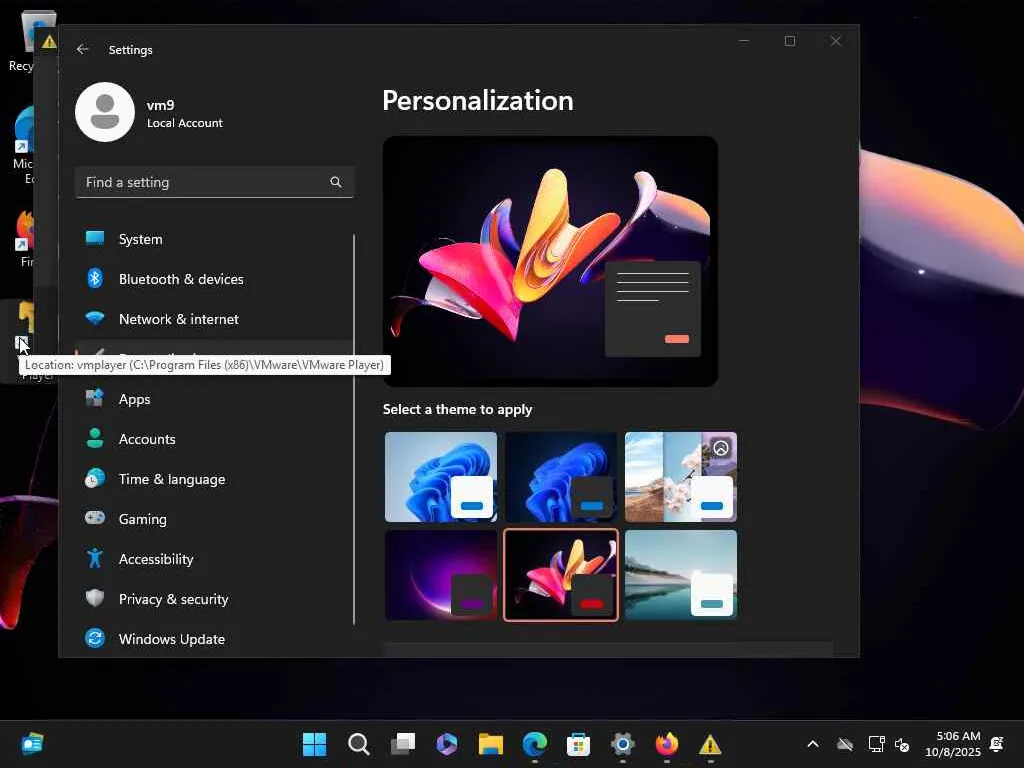The height and width of the screenshot is (768, 1024).
Task: Select the purple Glow theme thumbnail
Action: coord(440,575)
